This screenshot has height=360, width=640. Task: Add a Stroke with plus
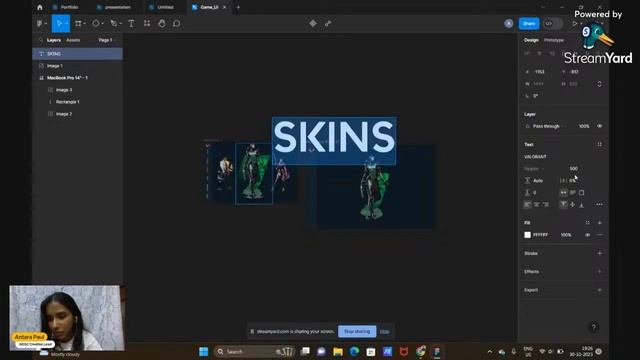click(x=600, y=253)
